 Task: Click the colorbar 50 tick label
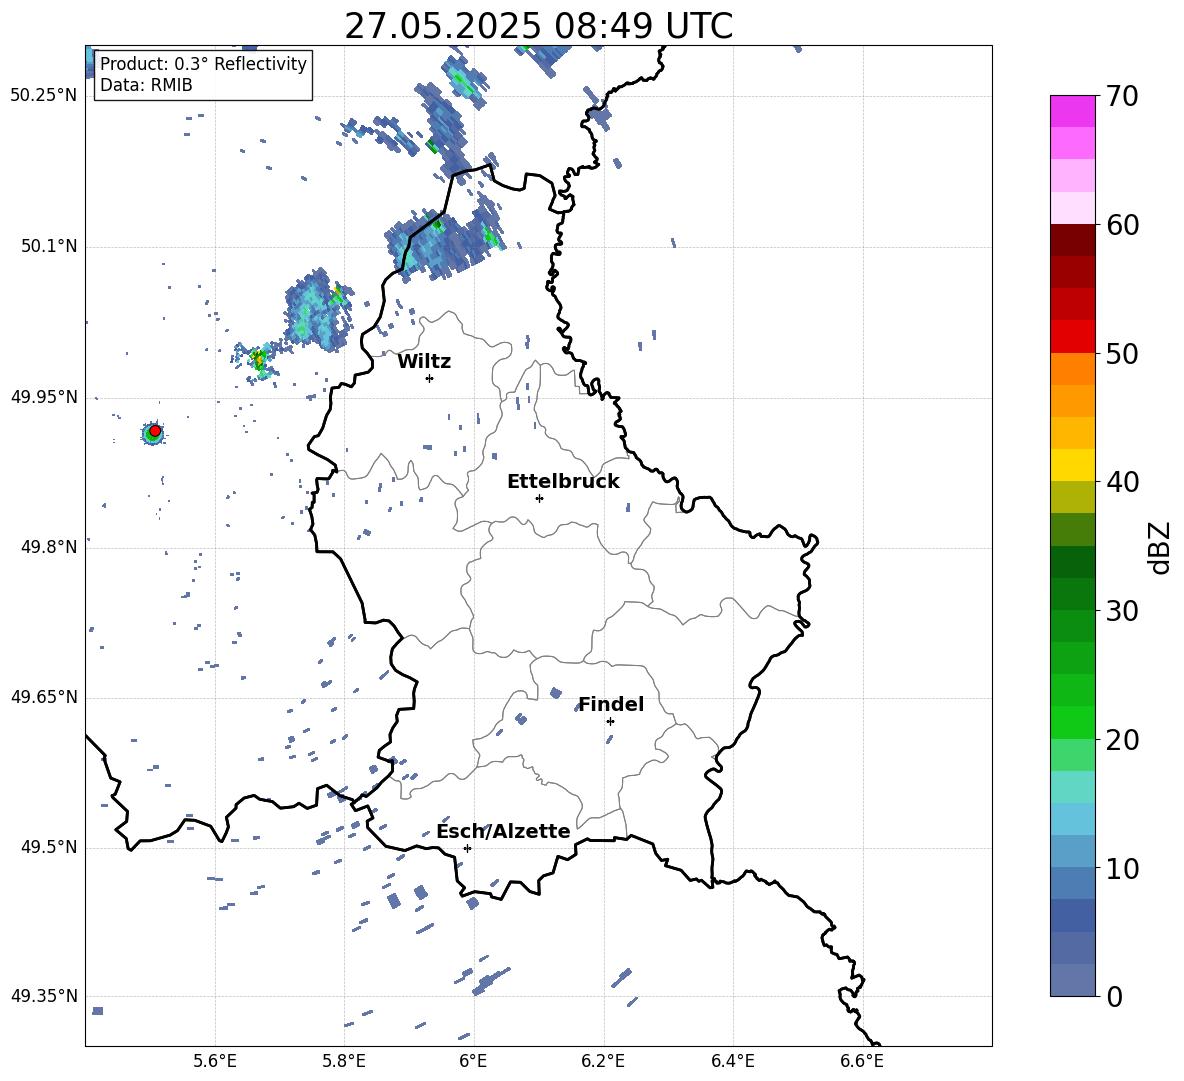[x=1122, y=353]
